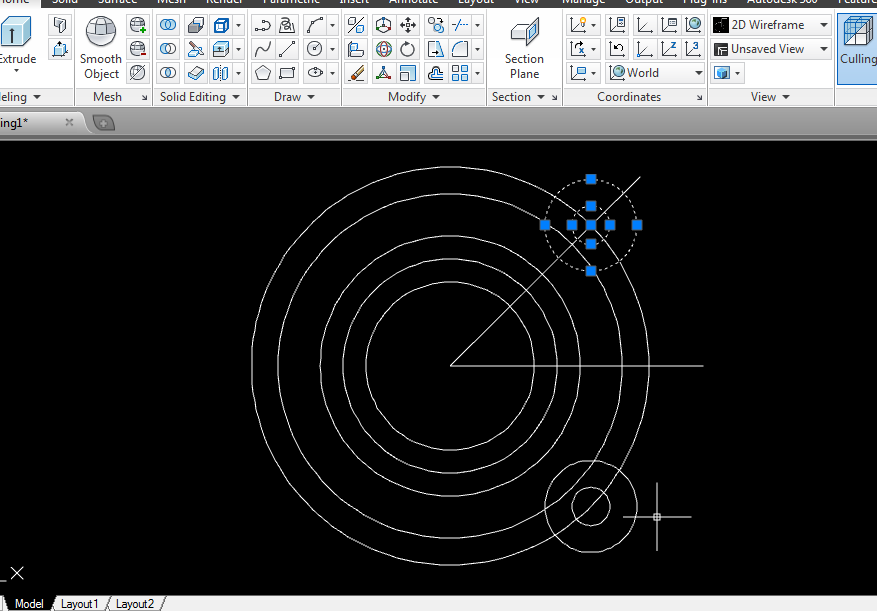Select the Polyline draw tool
Viewport: 877px width, 611px height.
click(x=262, y=25)
